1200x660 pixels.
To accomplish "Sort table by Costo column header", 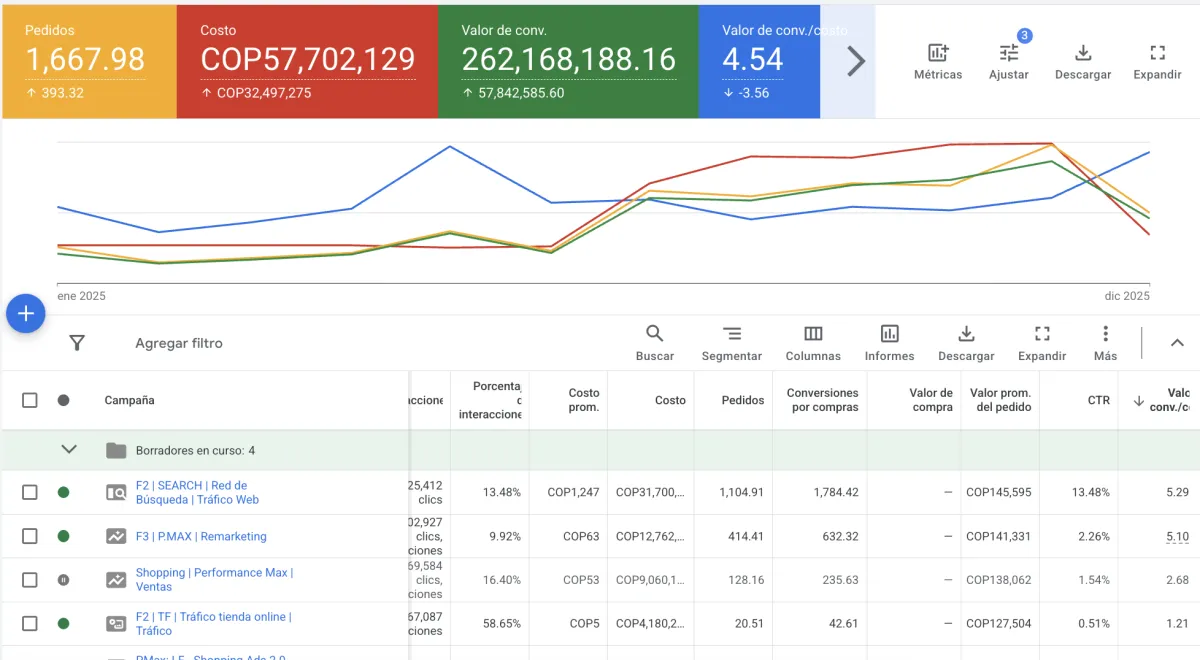I will (670, 400).
